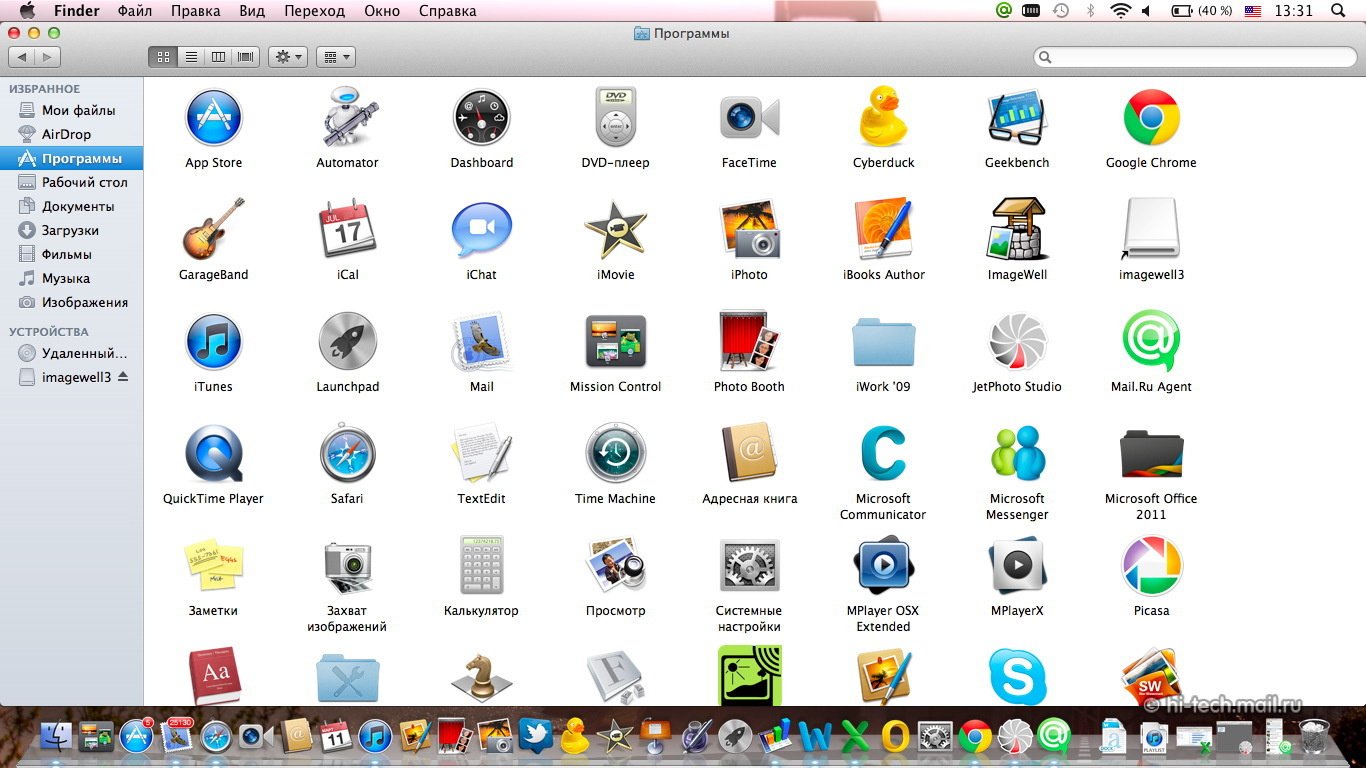Select the JetPhoto Studio icon
This screenshot has width=1366, height=768.
1017,342
